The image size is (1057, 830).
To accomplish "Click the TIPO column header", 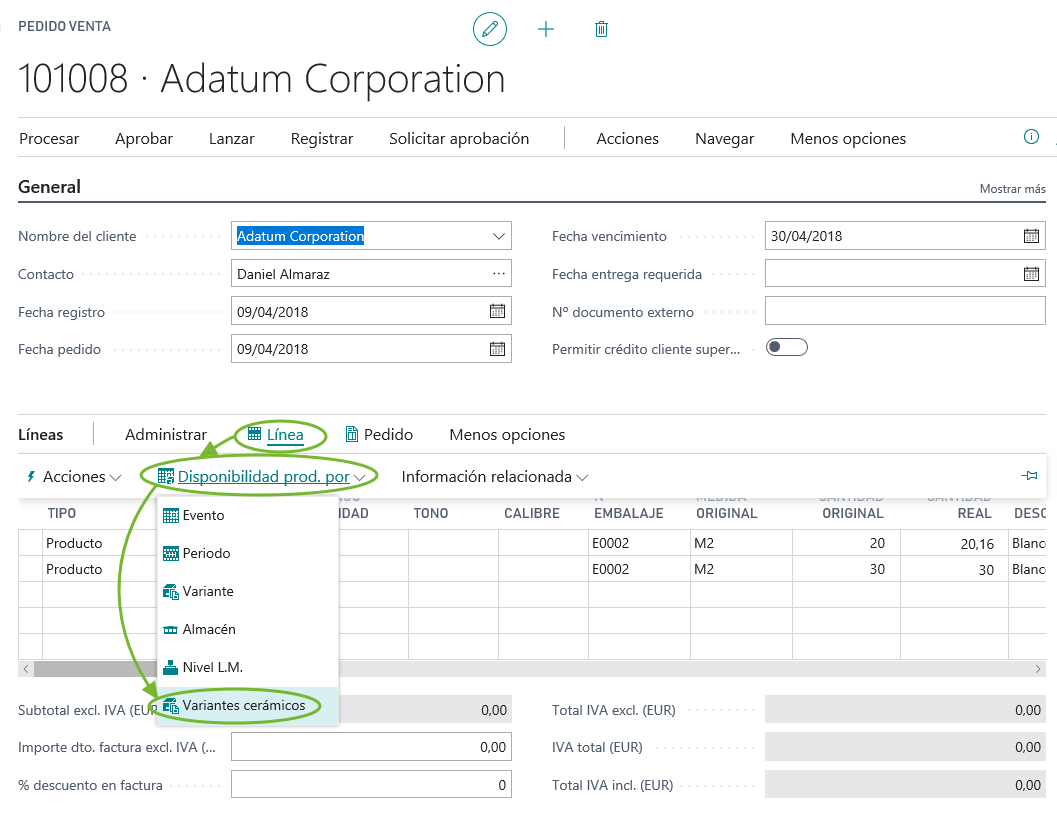I will 61,514.
